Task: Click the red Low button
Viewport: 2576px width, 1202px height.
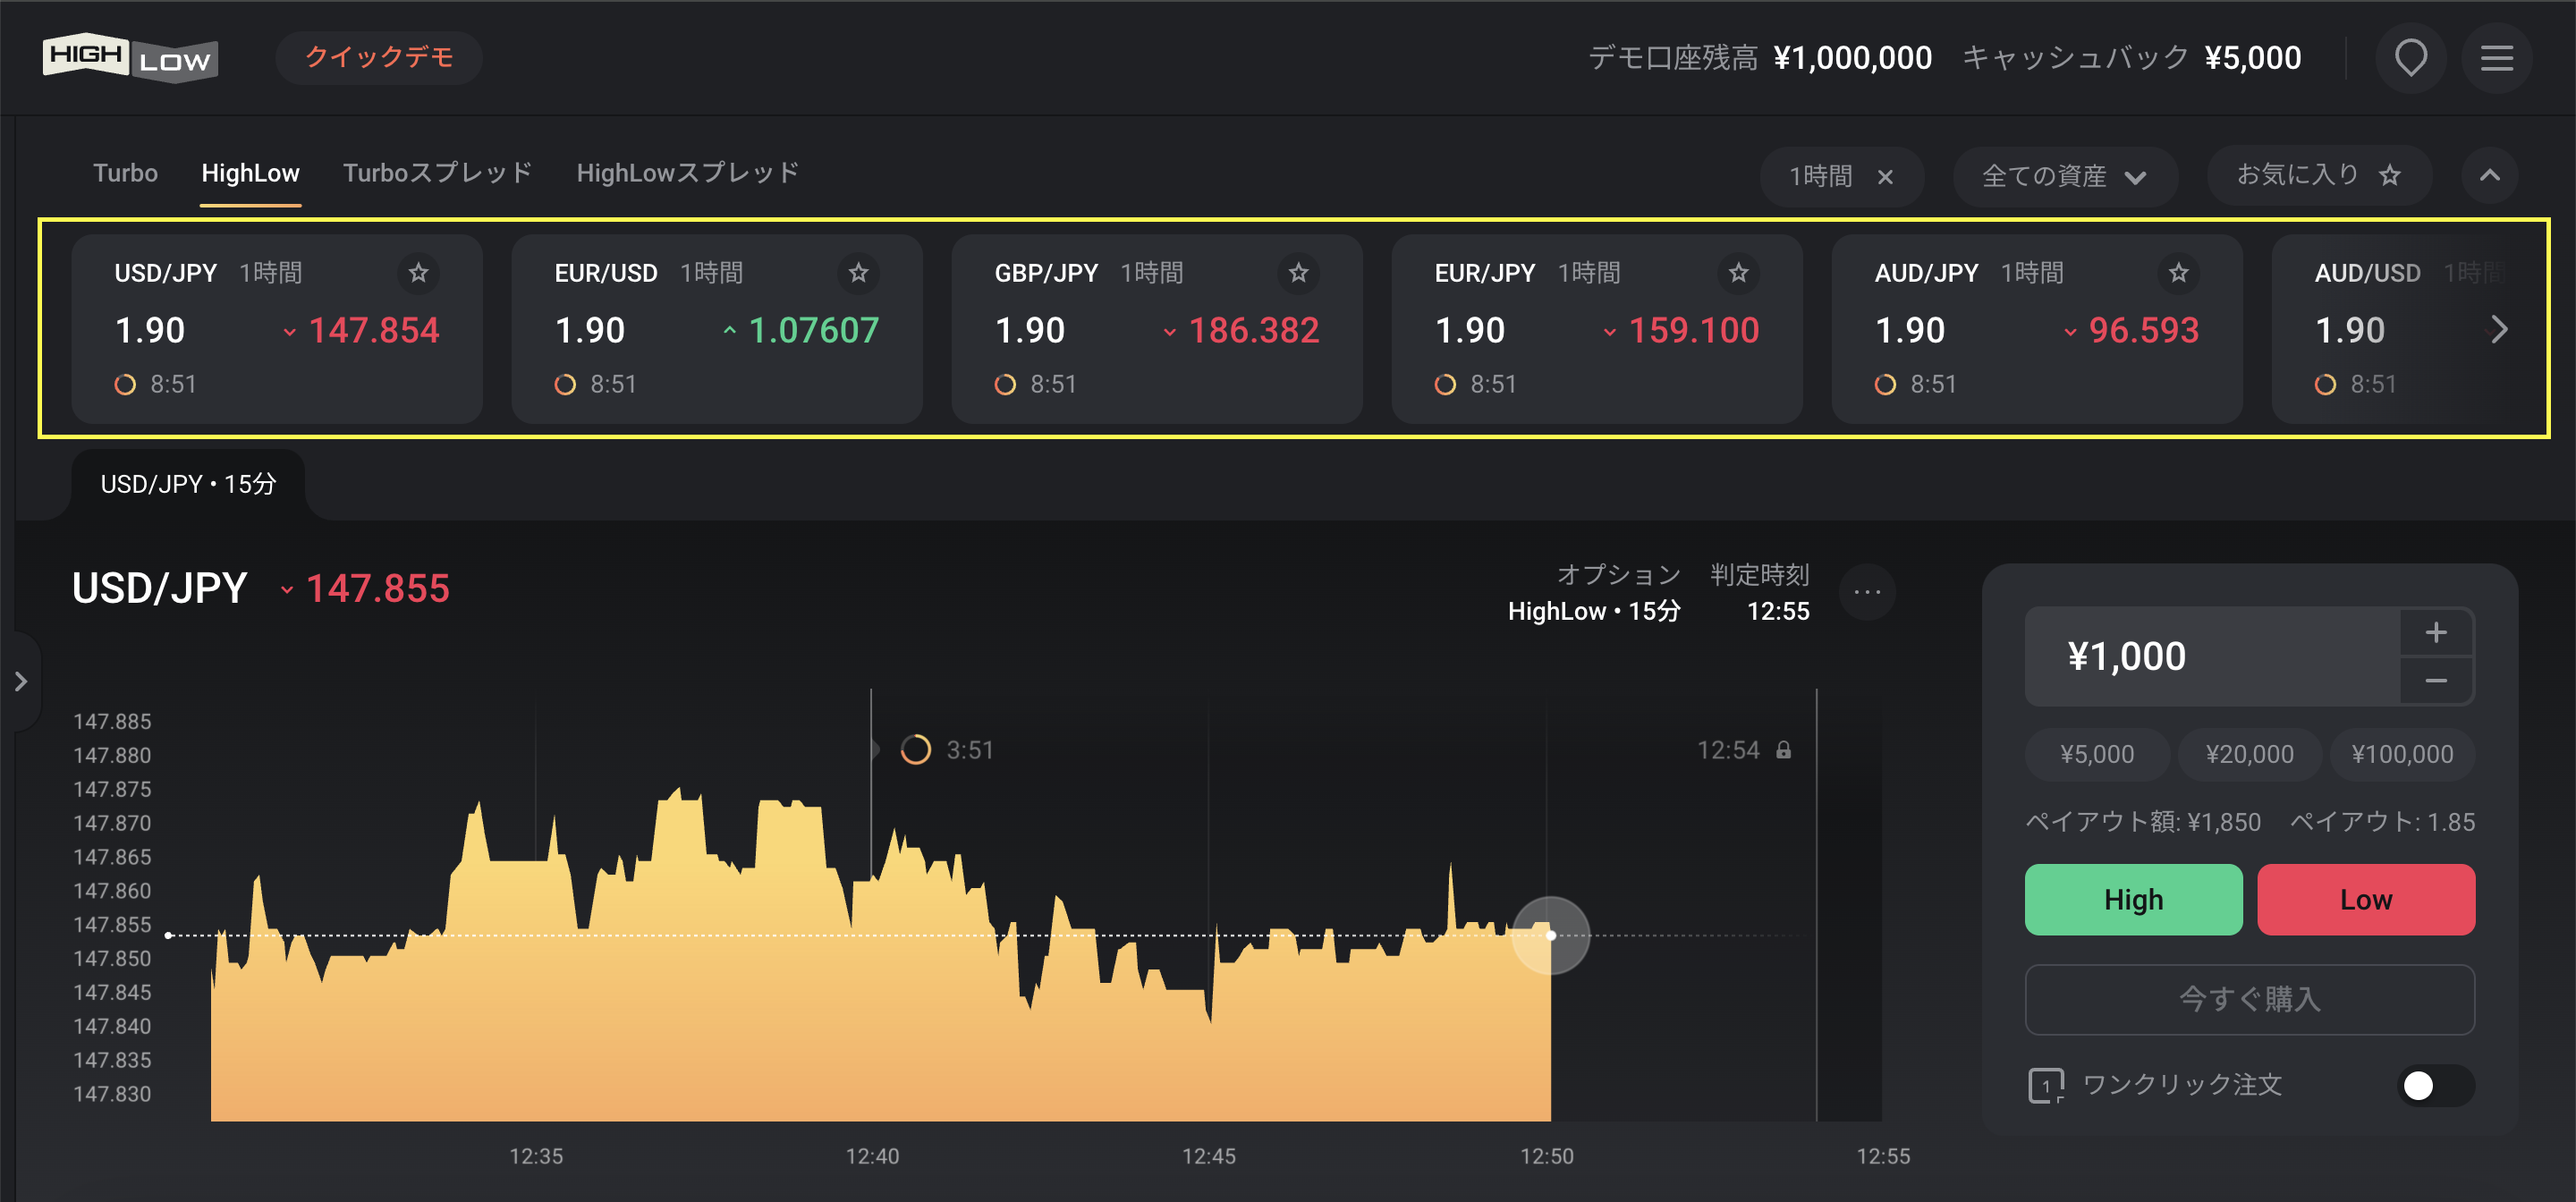Action: click(2365, 899)
